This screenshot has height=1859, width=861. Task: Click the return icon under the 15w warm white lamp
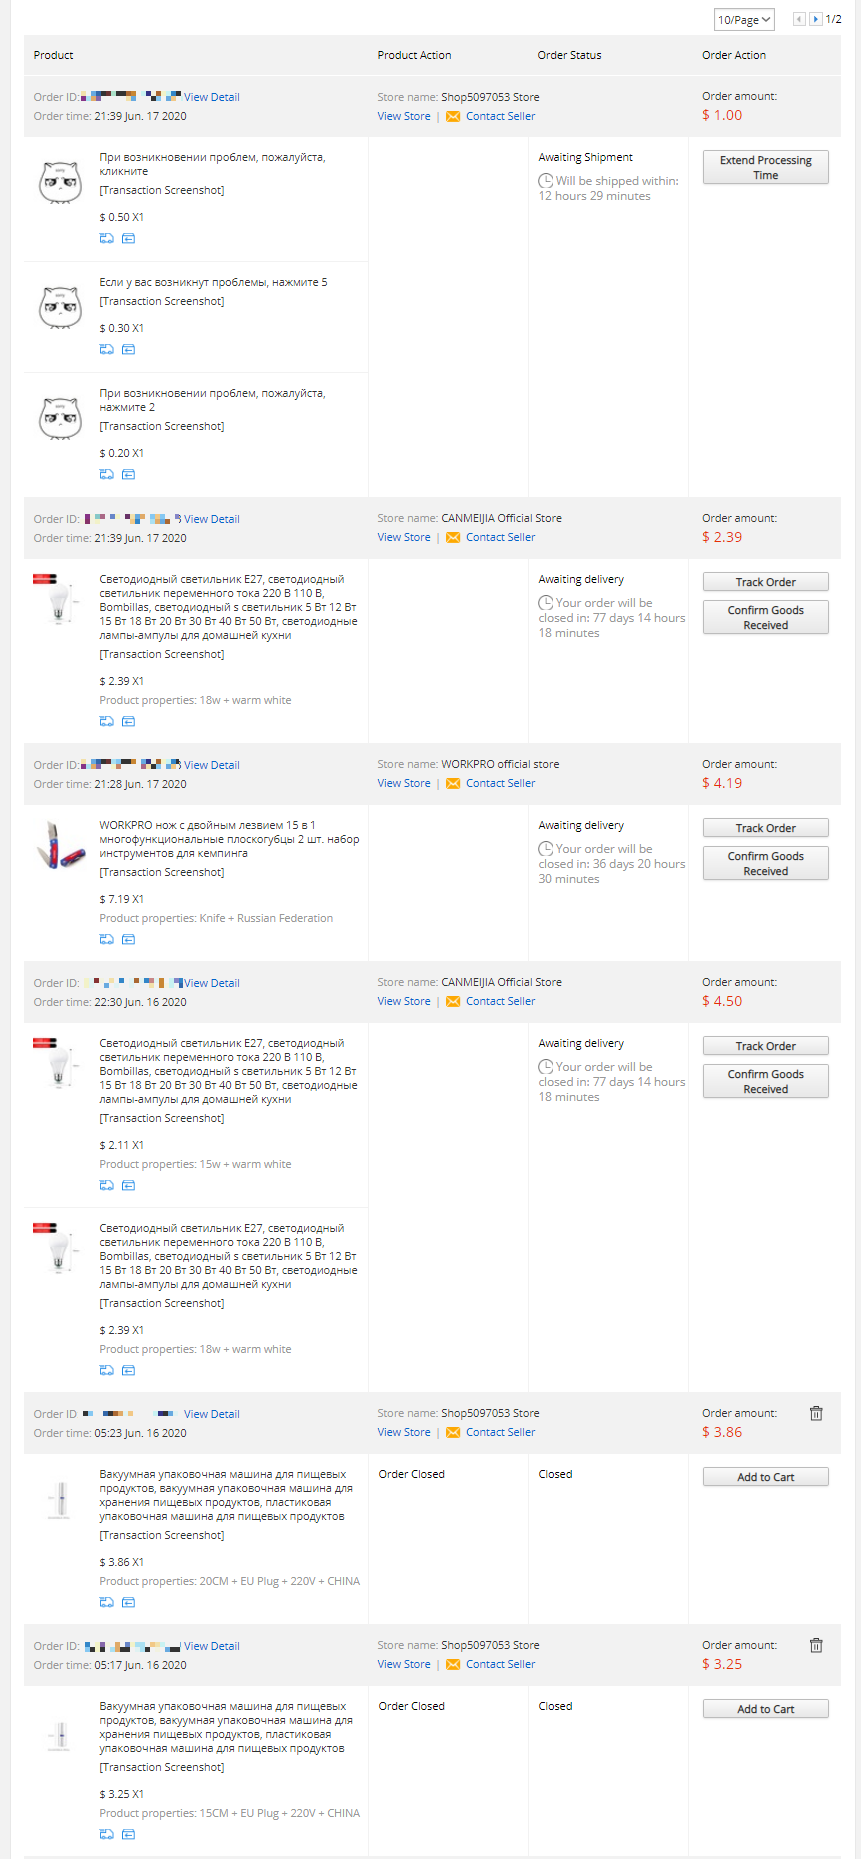pos(128,1185)
